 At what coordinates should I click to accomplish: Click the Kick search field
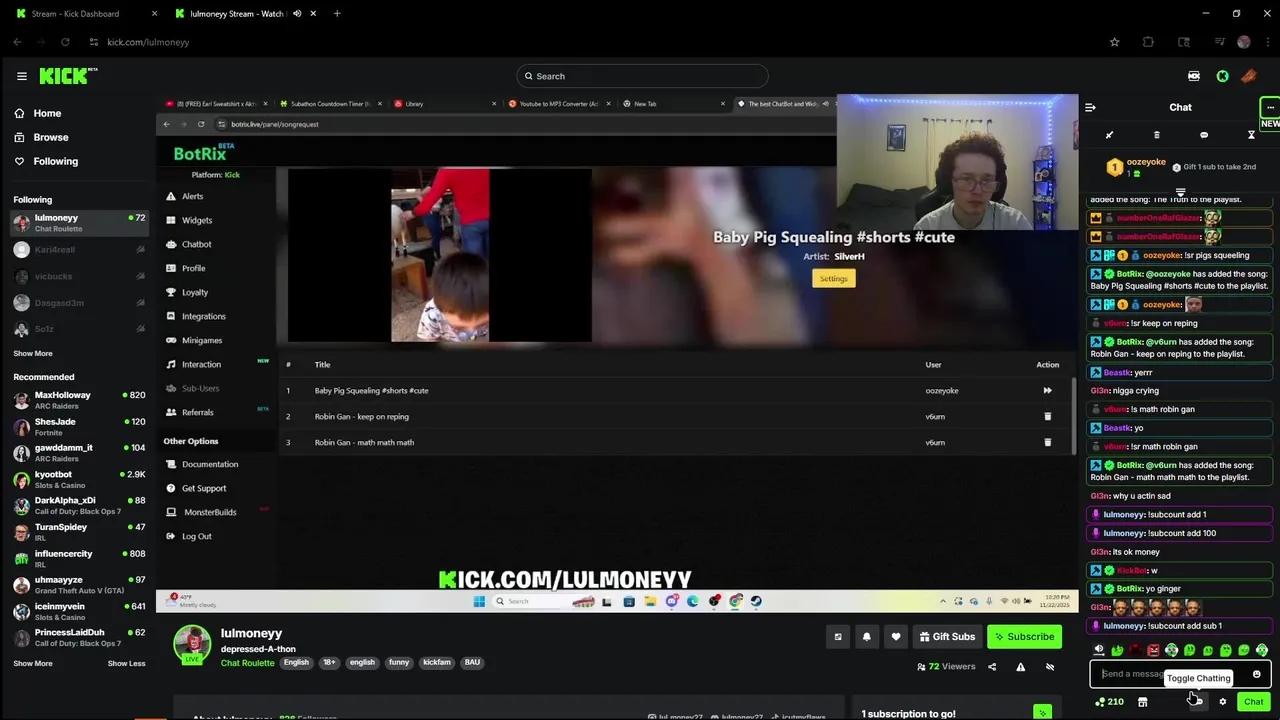tap(642, 76)
